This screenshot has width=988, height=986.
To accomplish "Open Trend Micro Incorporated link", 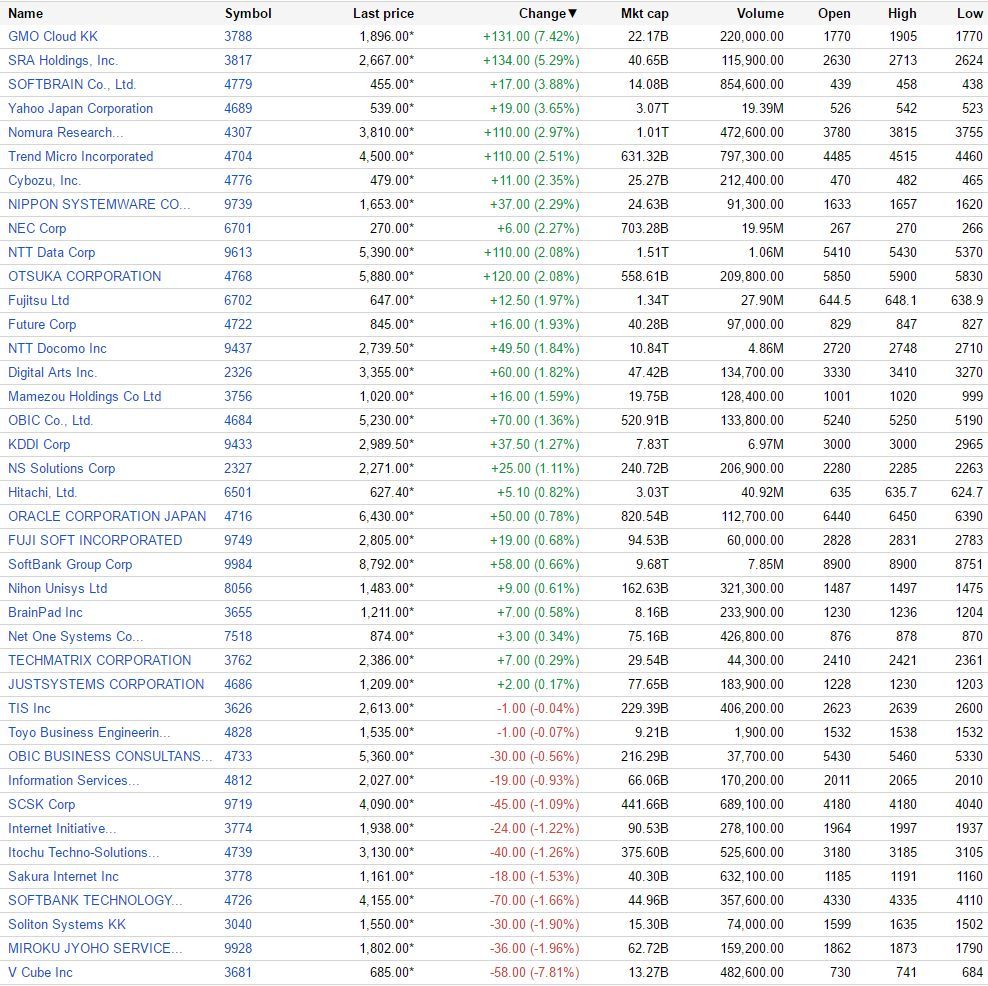I will (81, 156).
